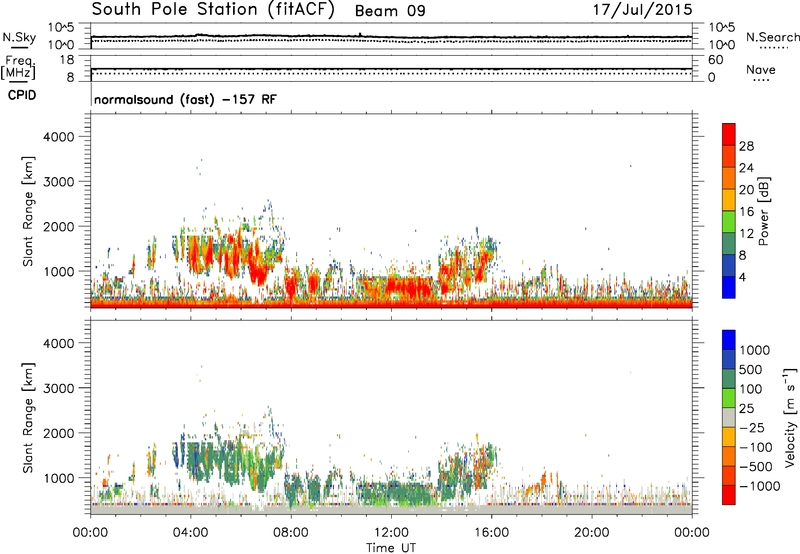Click the 'N.Sky' legend label
This screenshot has height=554, width=800.
19,37
